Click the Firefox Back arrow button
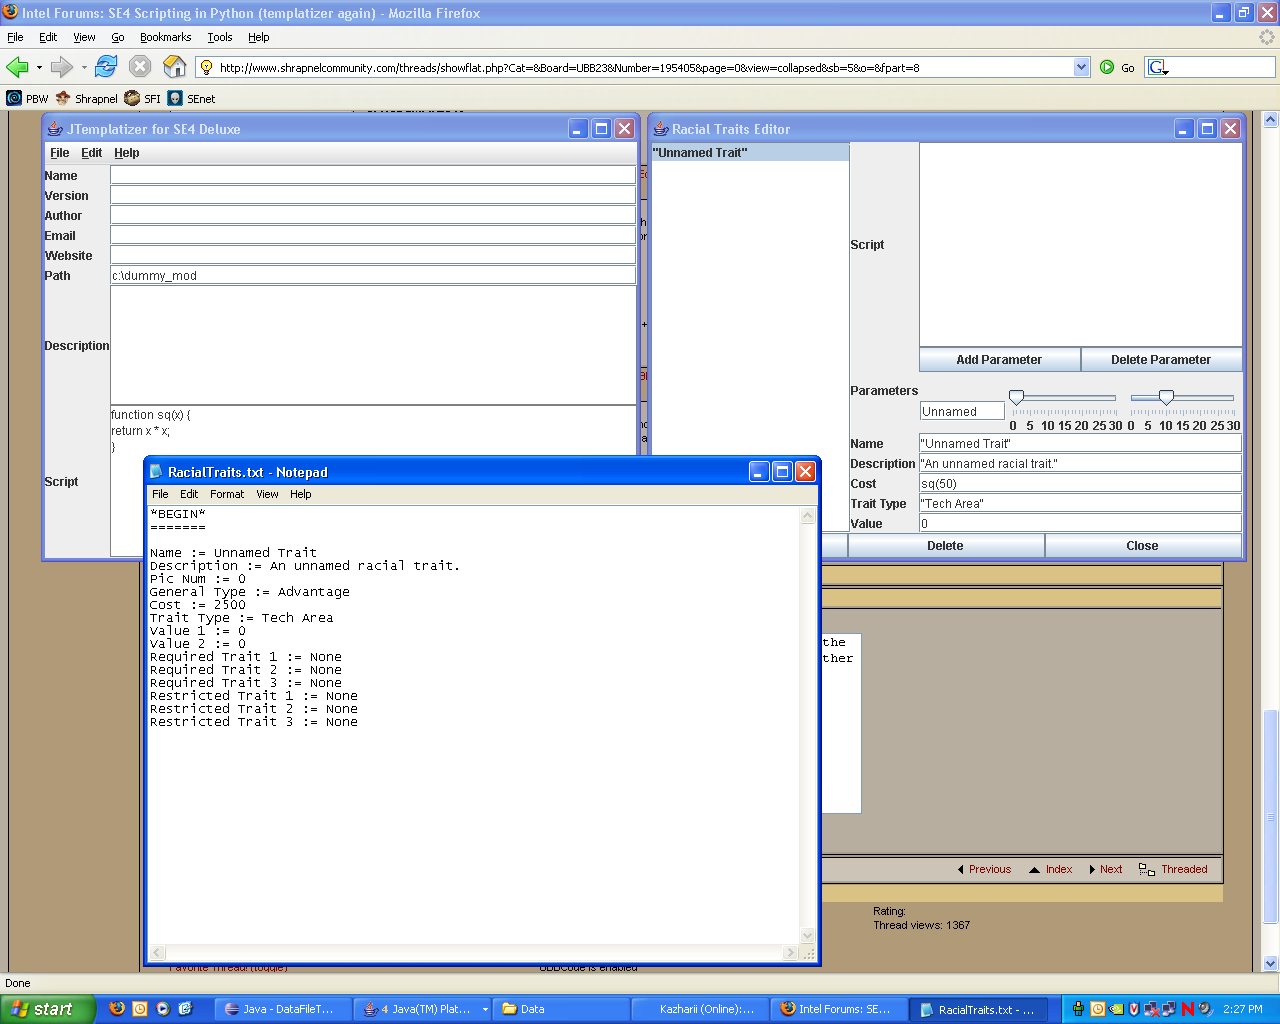Screen dimensions: 1280x1024 point(17,67)
